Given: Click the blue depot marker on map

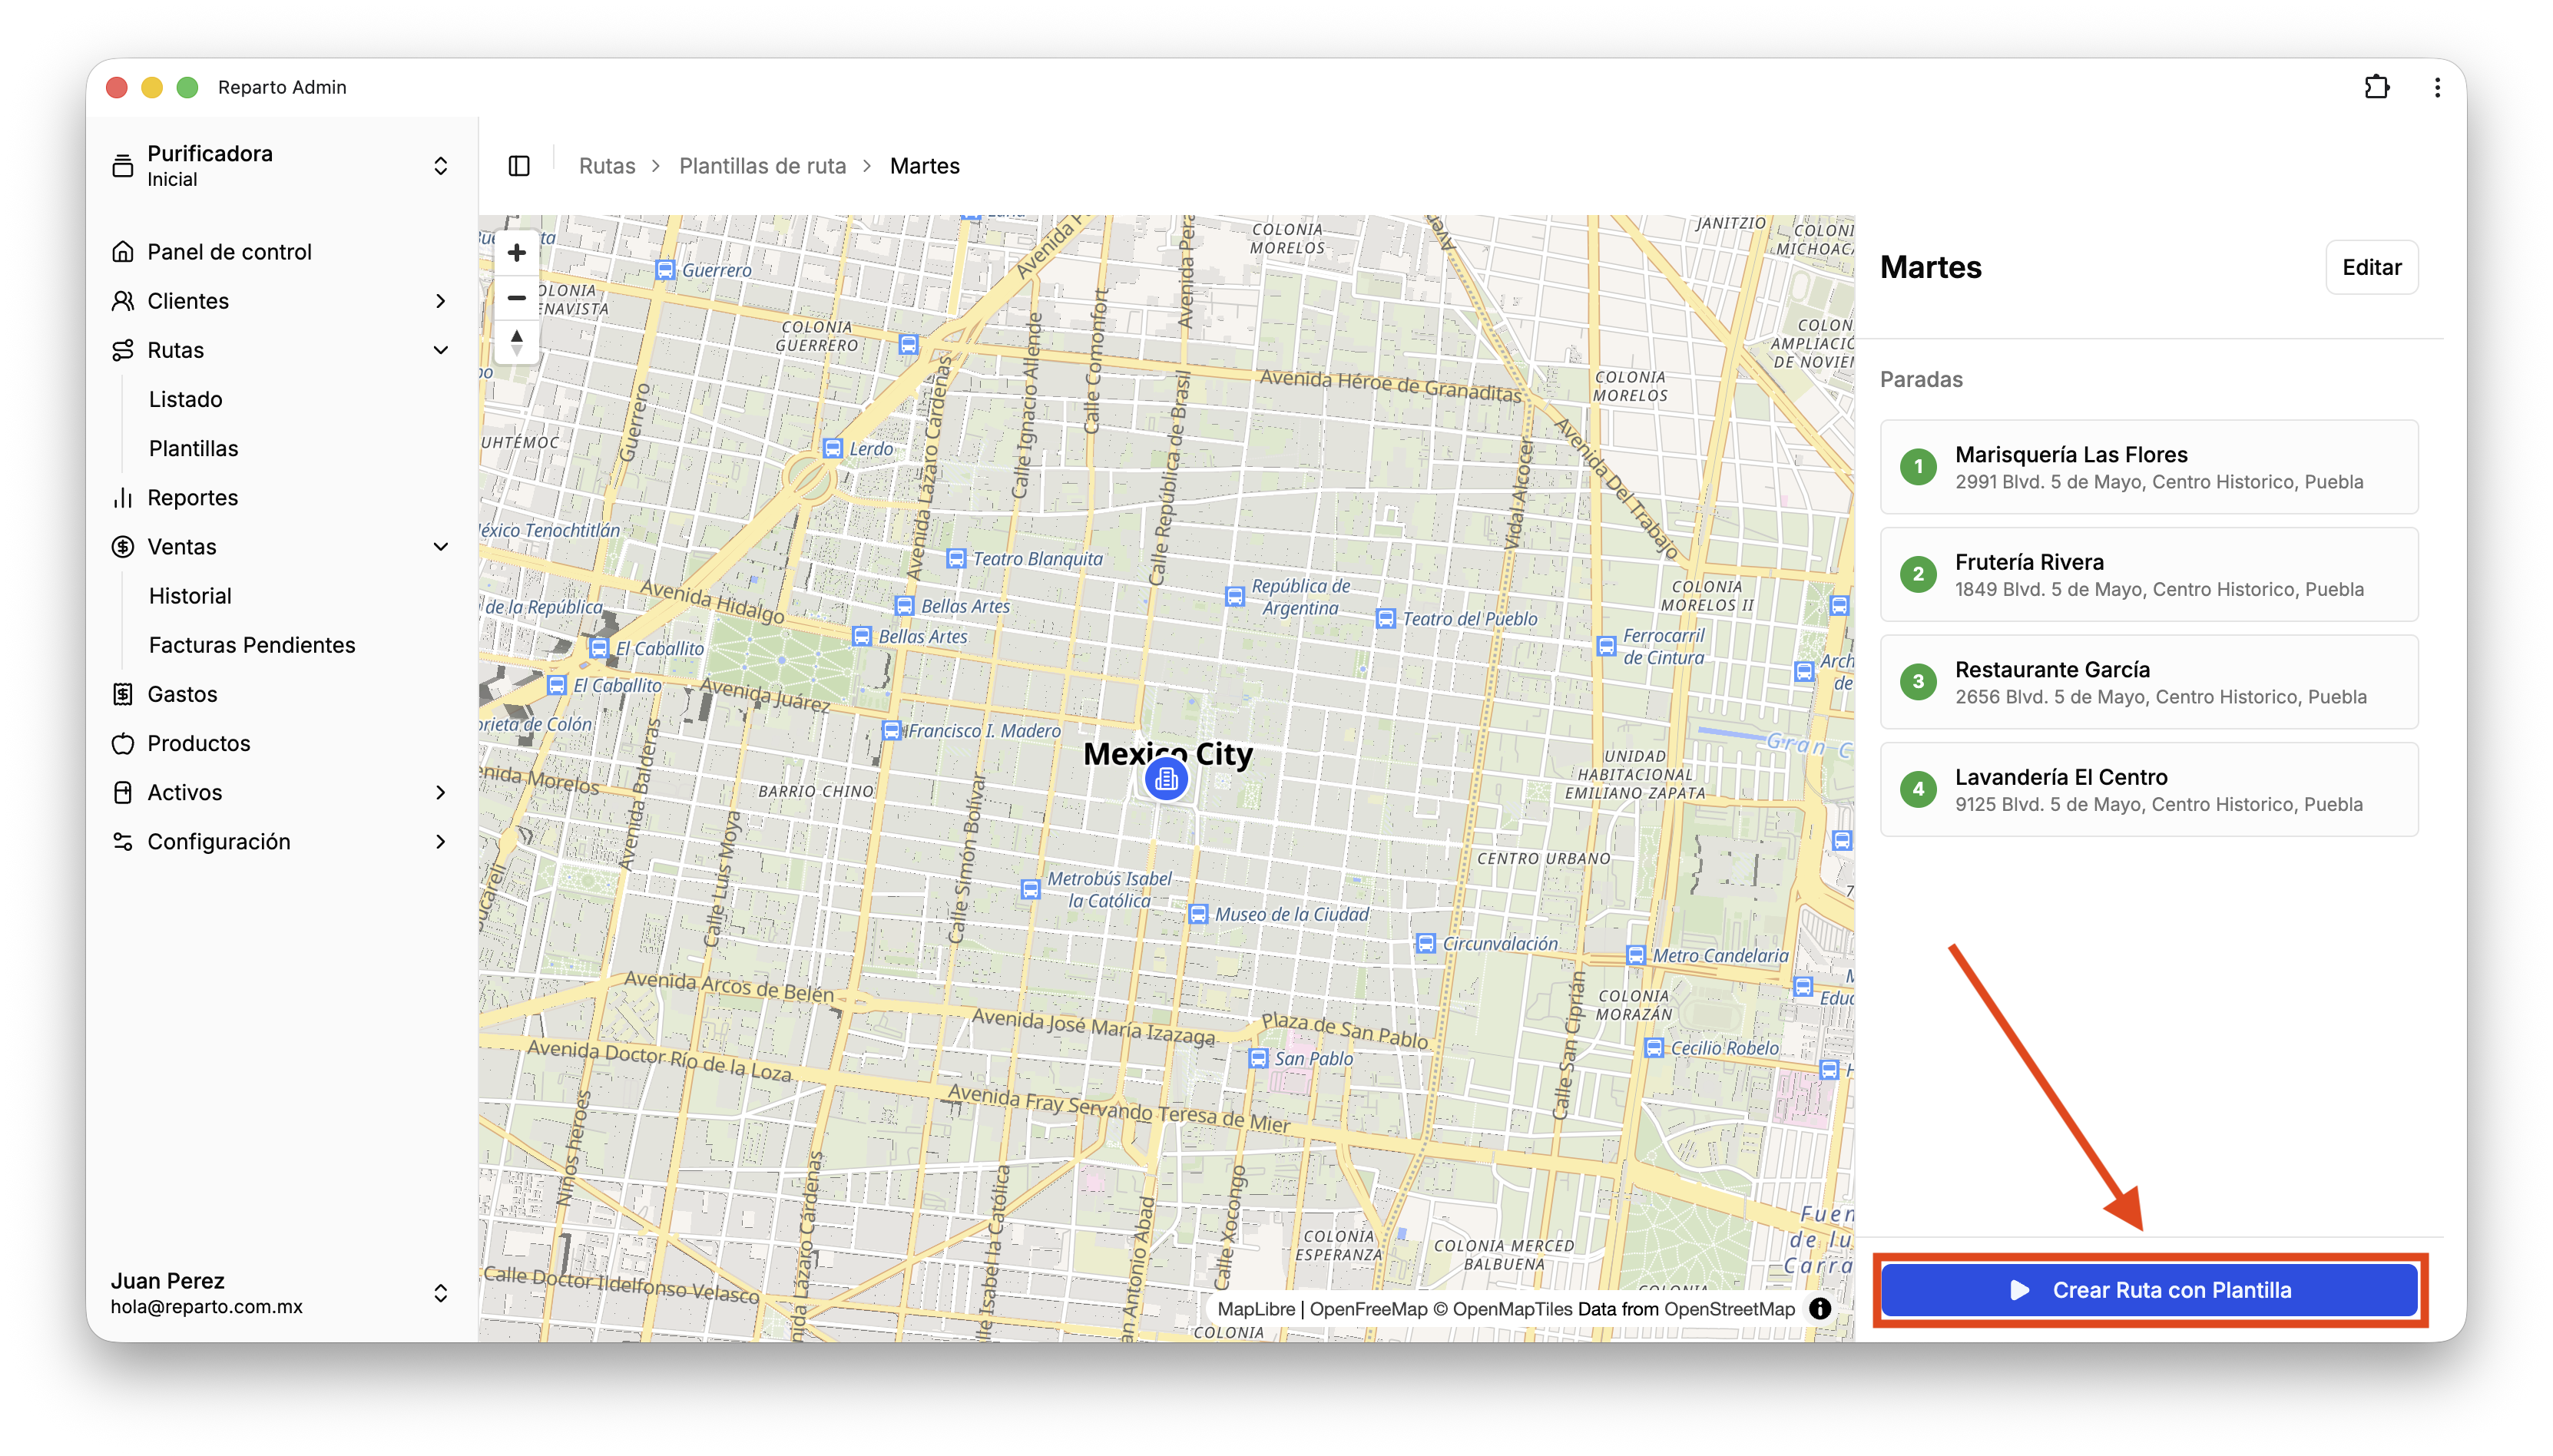Looking at the screenshot, I should pyautogui.click(x=1166, y=779).
